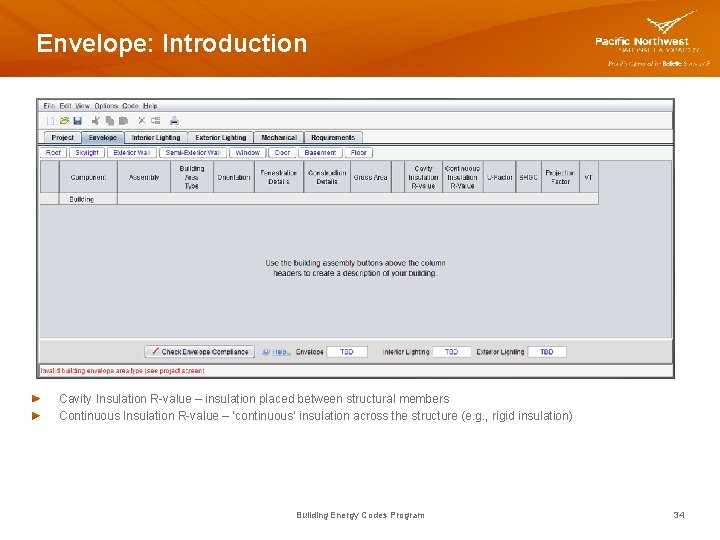Click the Paste icon in toolbar
This screenshot has width=720, height=540.
pos(123,121)
